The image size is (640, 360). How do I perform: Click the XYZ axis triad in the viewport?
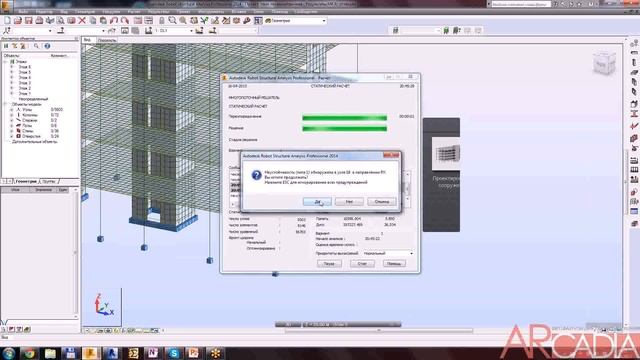[104, 305]
